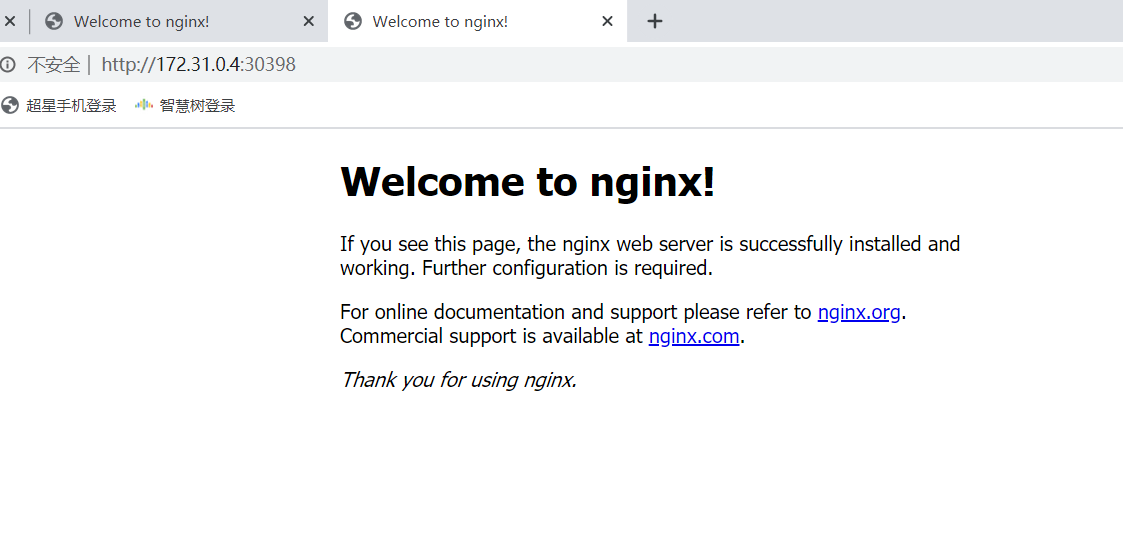The height and width of the screenshot is (560, 1123).
Task: Close the active Welcome to nginx tab
Action: [x=607, y=21]
